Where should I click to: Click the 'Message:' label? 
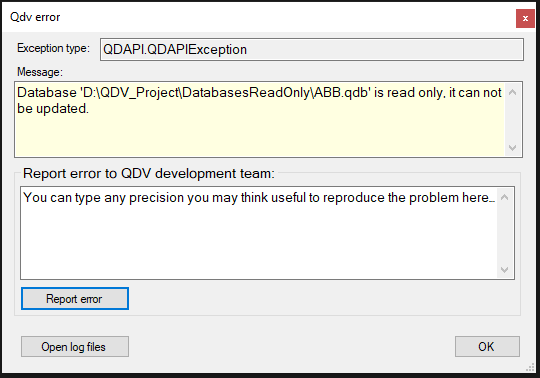(40, 72)
